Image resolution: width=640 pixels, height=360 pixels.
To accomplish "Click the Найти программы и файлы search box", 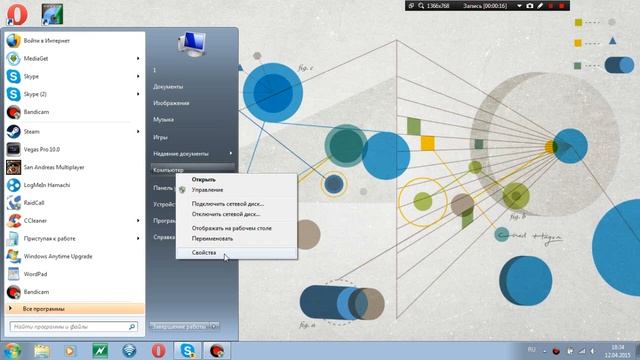I will tap(73, 327).
